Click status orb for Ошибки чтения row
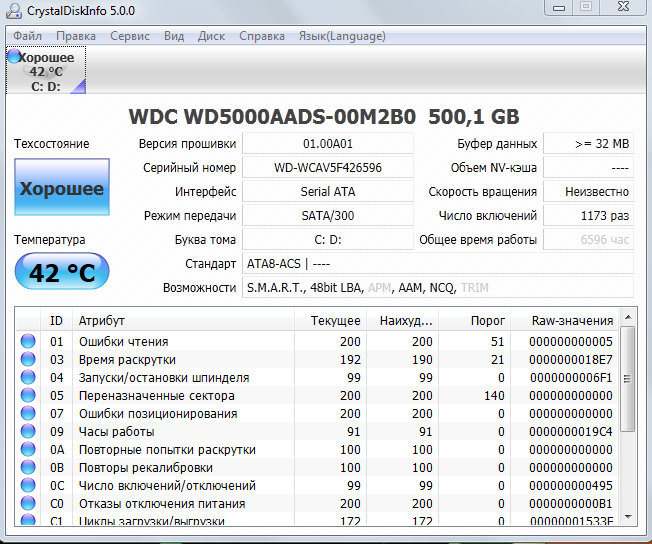 [x=28, y=341]
